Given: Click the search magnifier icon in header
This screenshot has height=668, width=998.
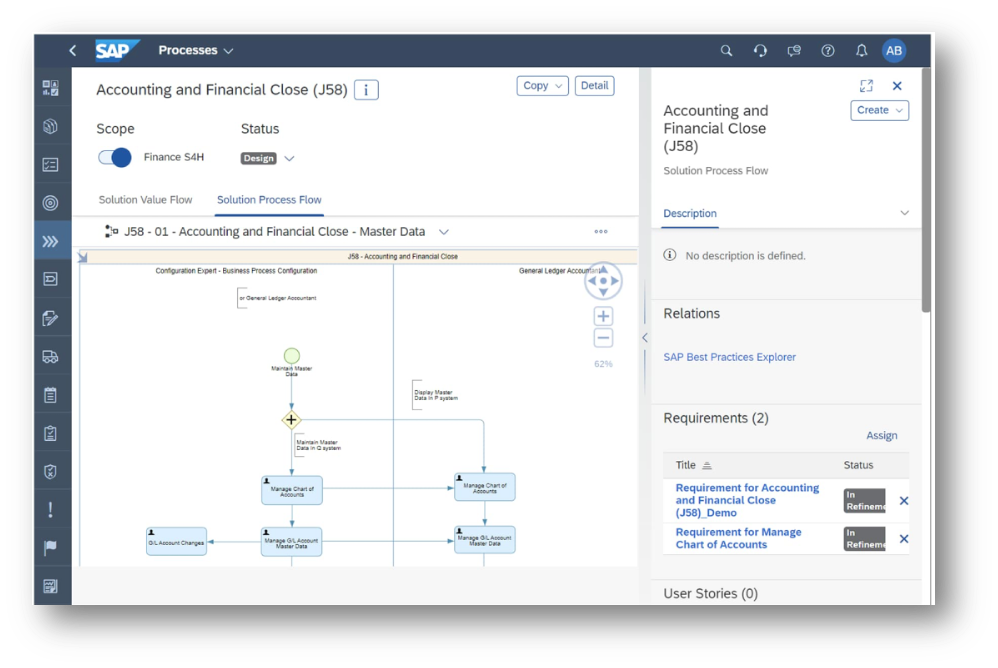Looking at the screenshot, I should point(727,51).
